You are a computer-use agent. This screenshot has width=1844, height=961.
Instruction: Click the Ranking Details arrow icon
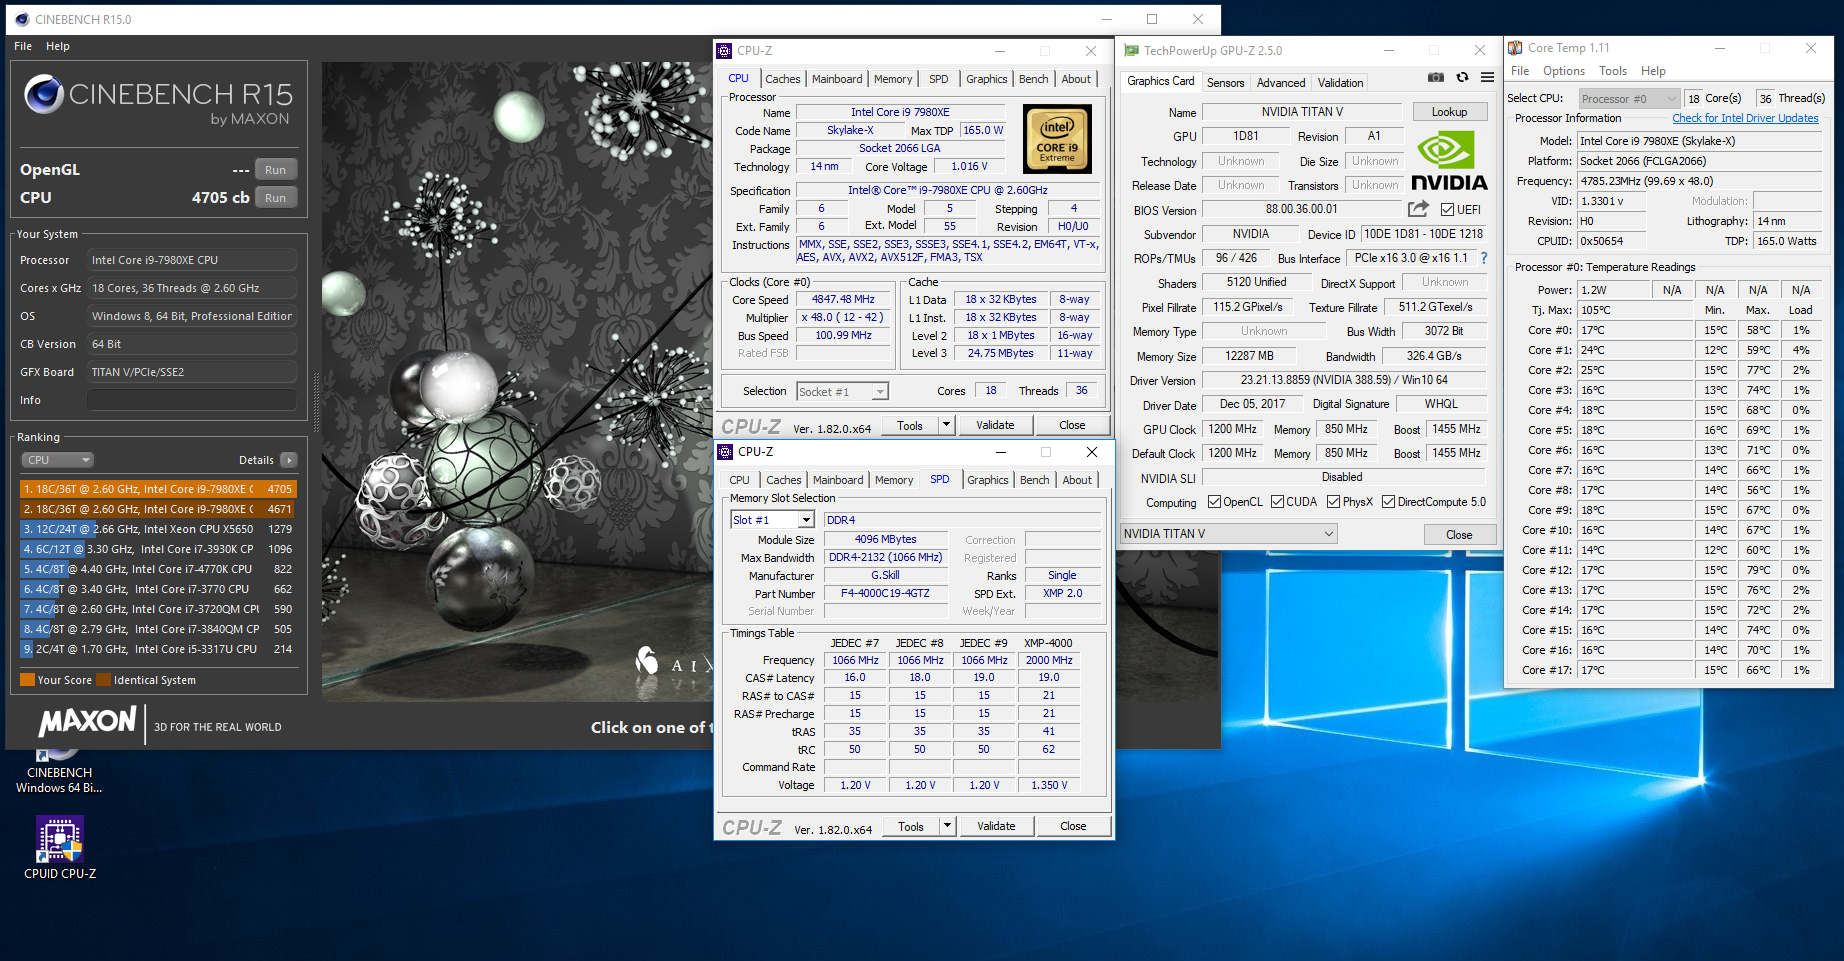[x=289, y=460]
